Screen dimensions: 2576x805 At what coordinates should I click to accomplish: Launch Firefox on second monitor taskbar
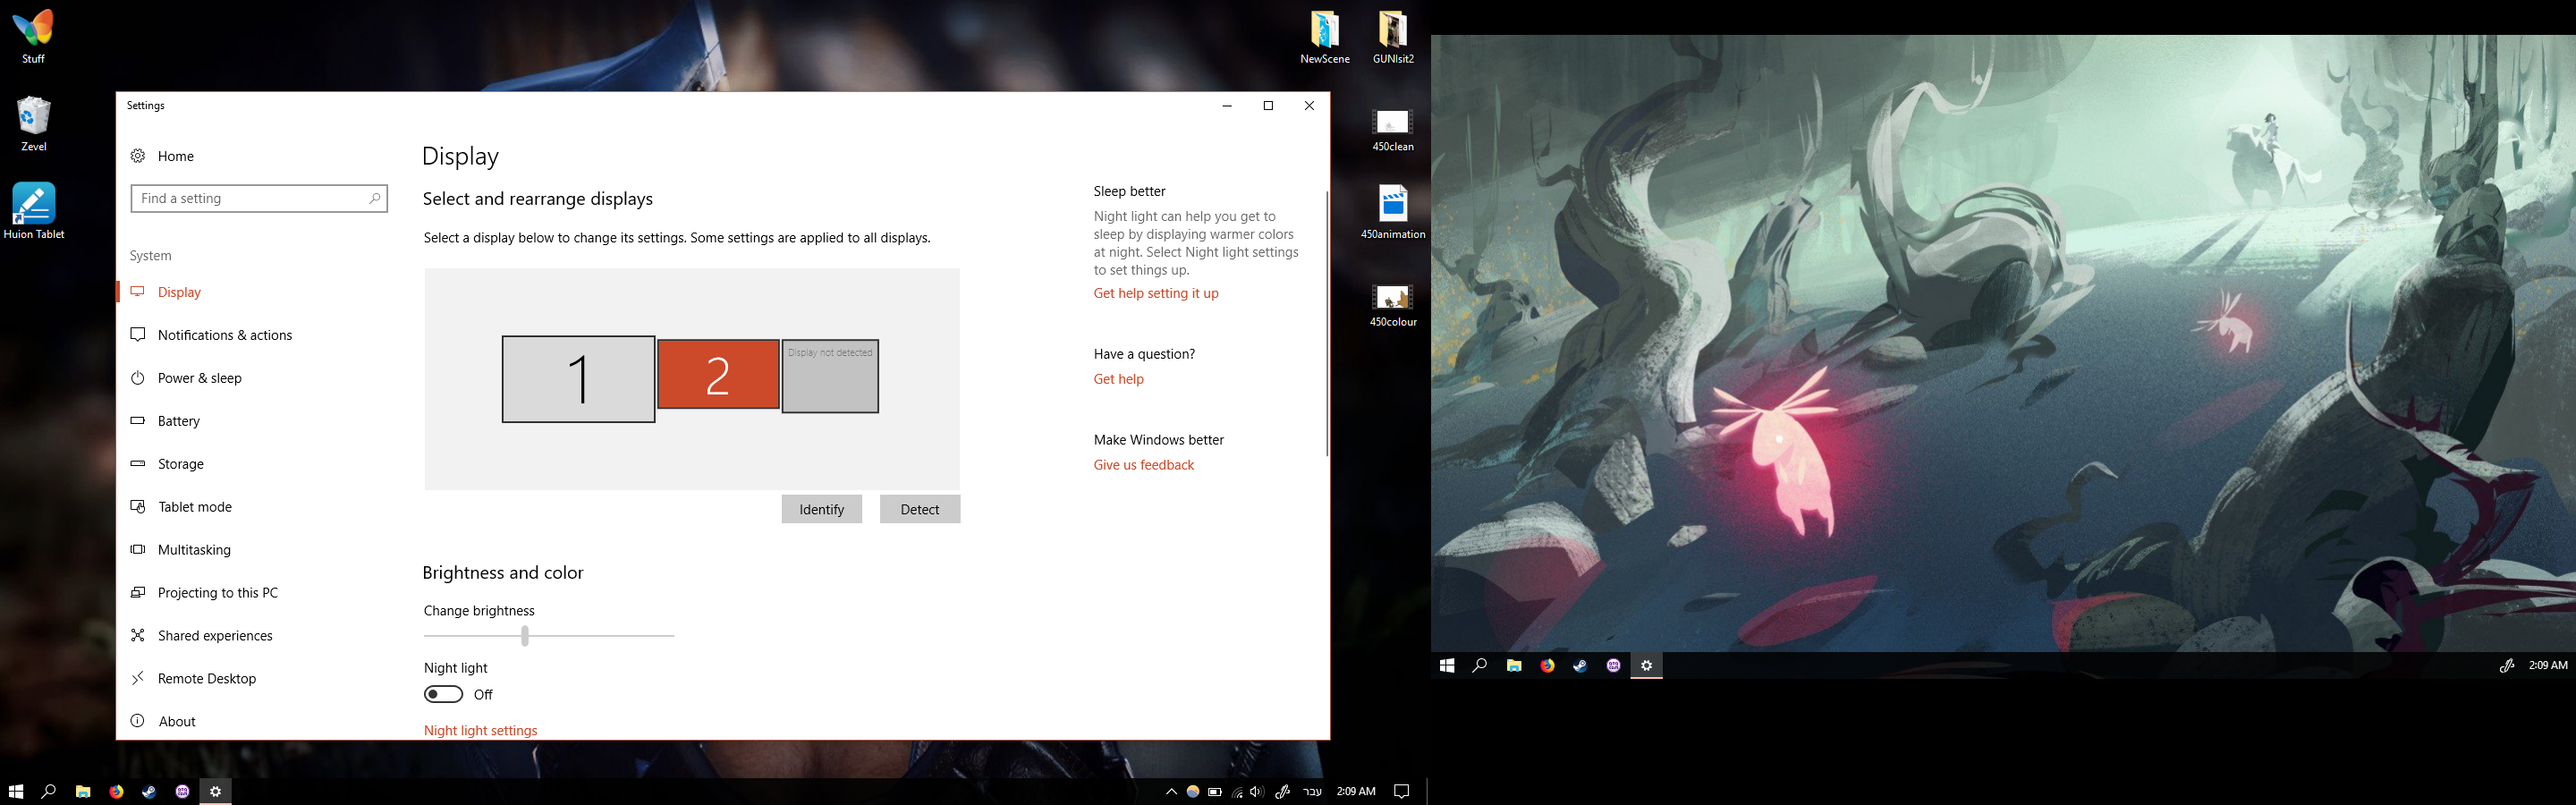click(1547, 665)
